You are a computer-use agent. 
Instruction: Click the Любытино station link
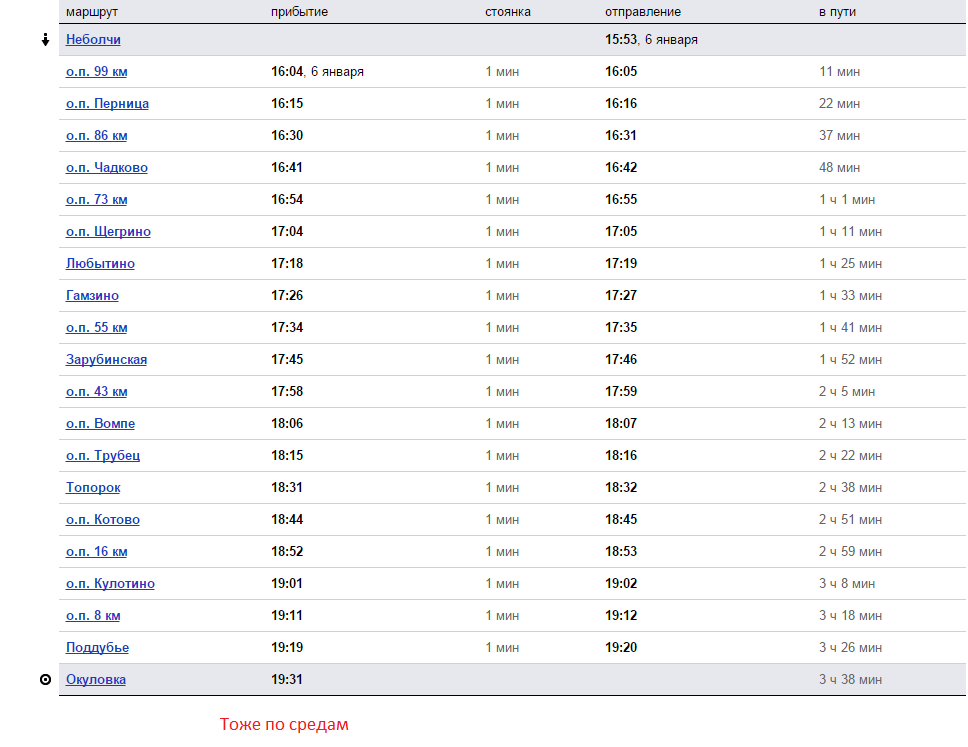[100, 264]
